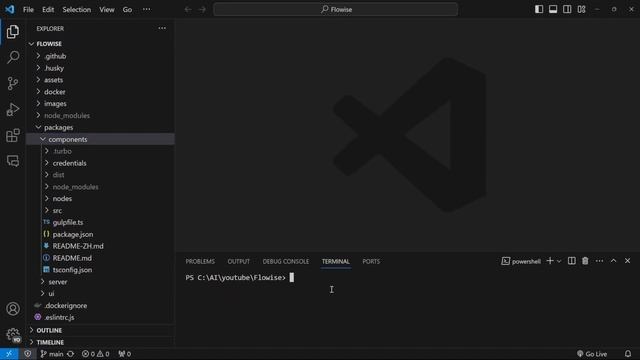Kill the terminal with trash icon

585,261
